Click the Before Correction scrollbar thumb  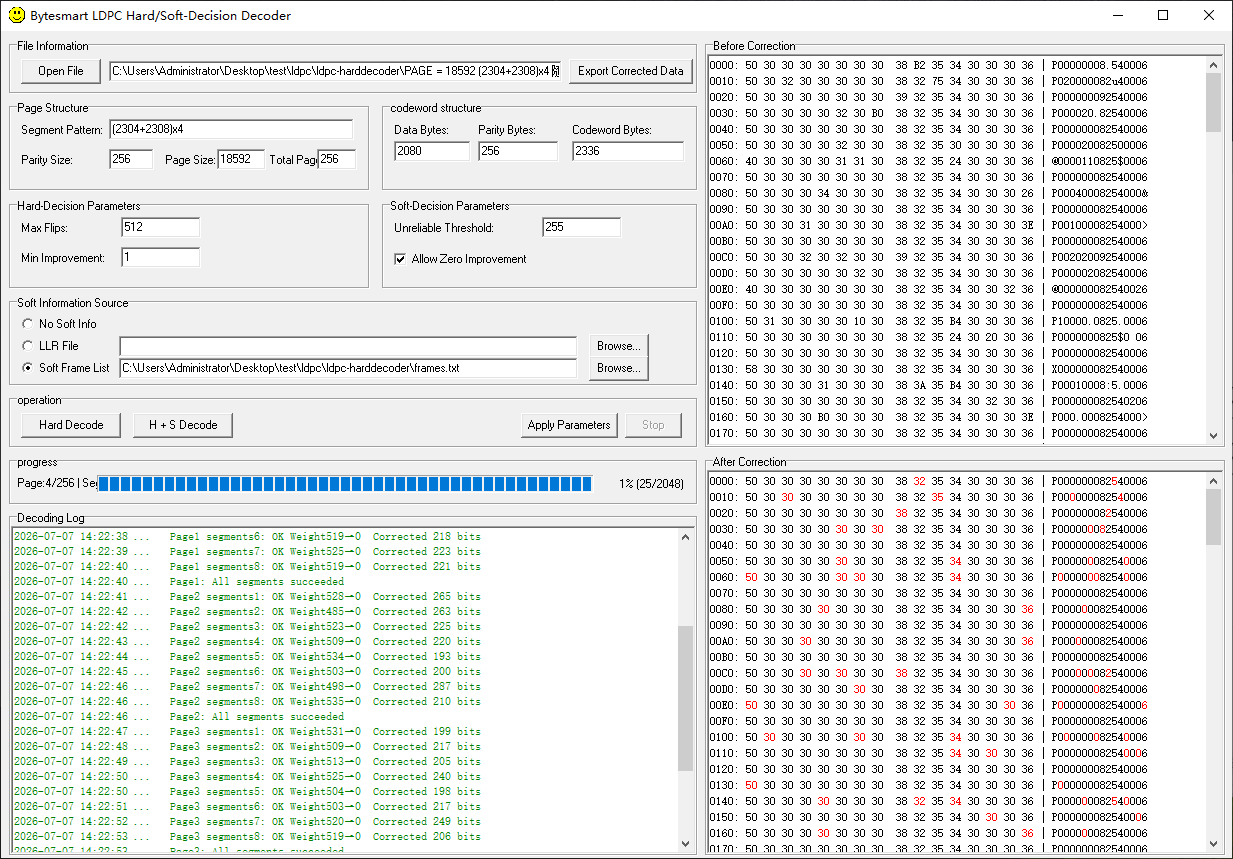click(x=1214, y=103)
